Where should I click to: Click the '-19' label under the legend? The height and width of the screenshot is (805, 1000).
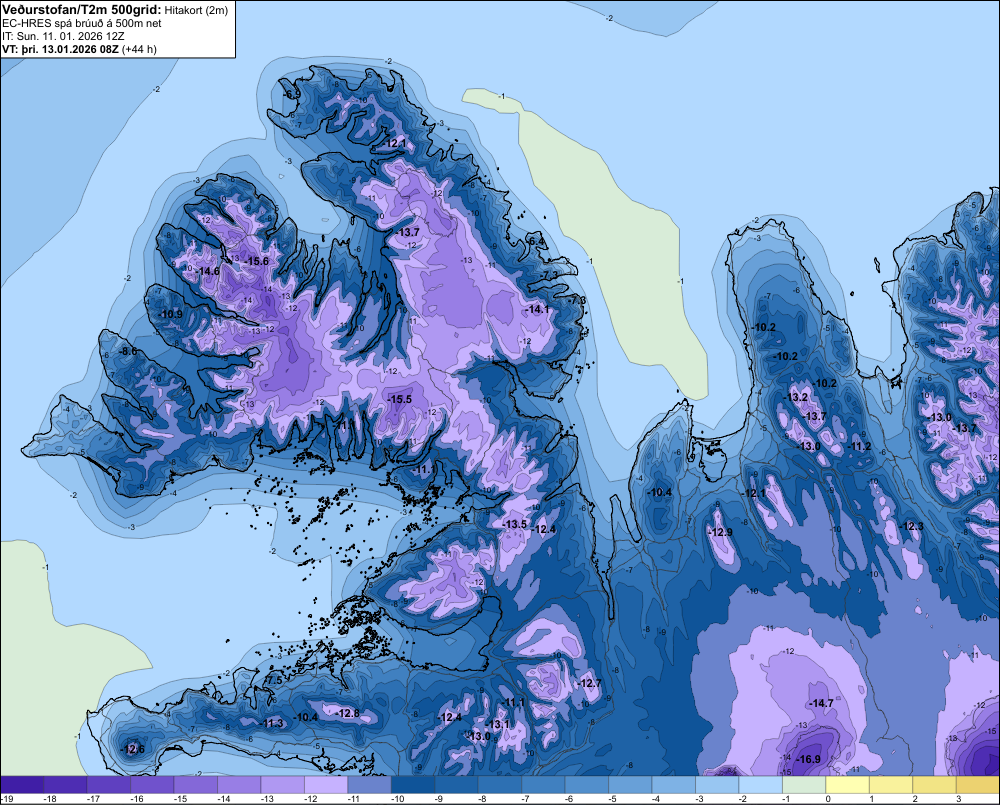click(6, 799)
